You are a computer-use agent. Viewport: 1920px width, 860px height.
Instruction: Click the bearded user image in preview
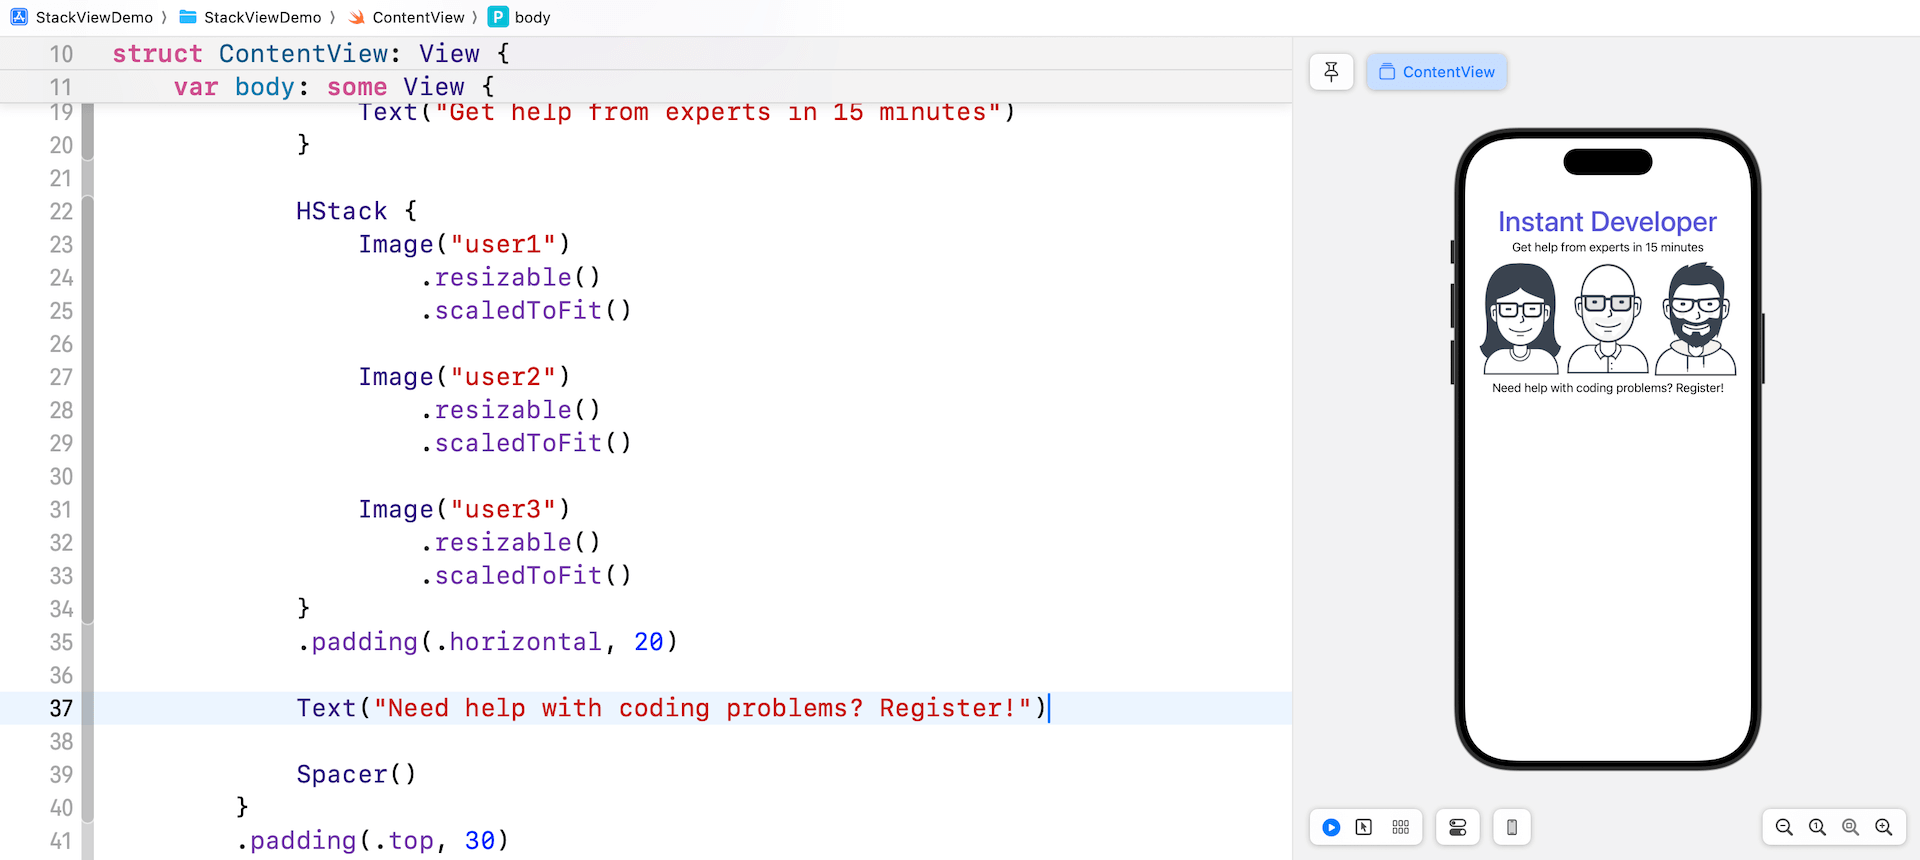tap(1696, 319)
